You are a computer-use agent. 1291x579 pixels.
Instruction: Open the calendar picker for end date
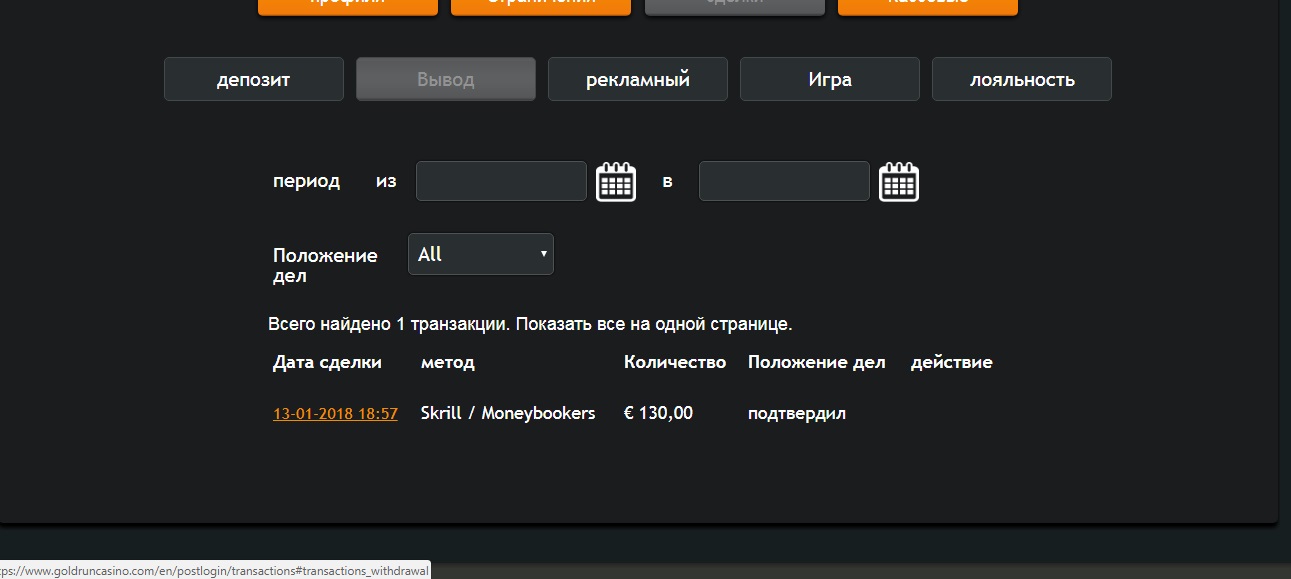click(899, 181)
